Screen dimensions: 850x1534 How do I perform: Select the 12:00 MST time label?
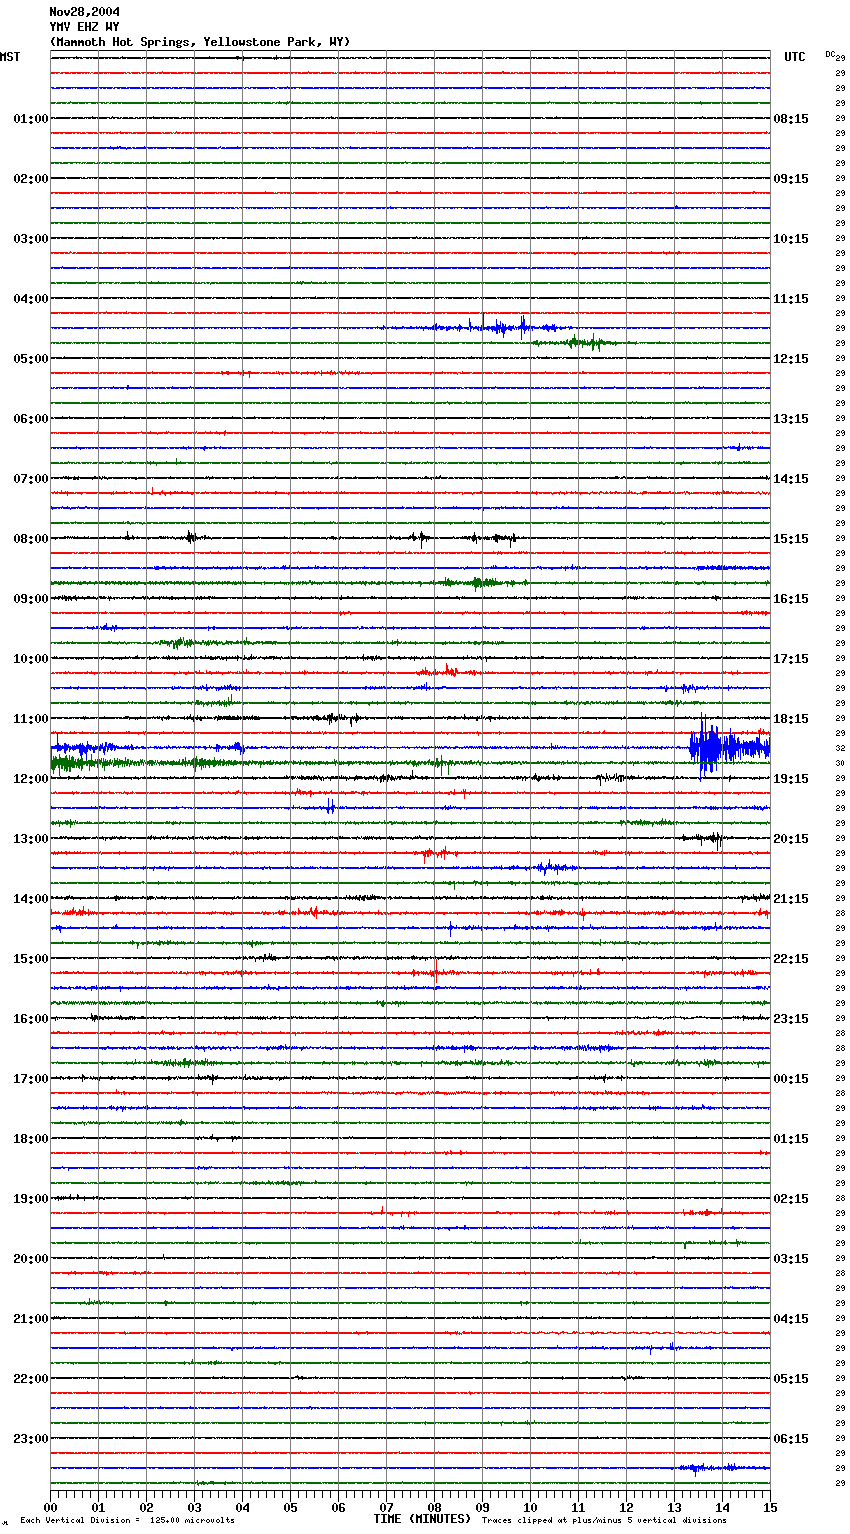31,779
